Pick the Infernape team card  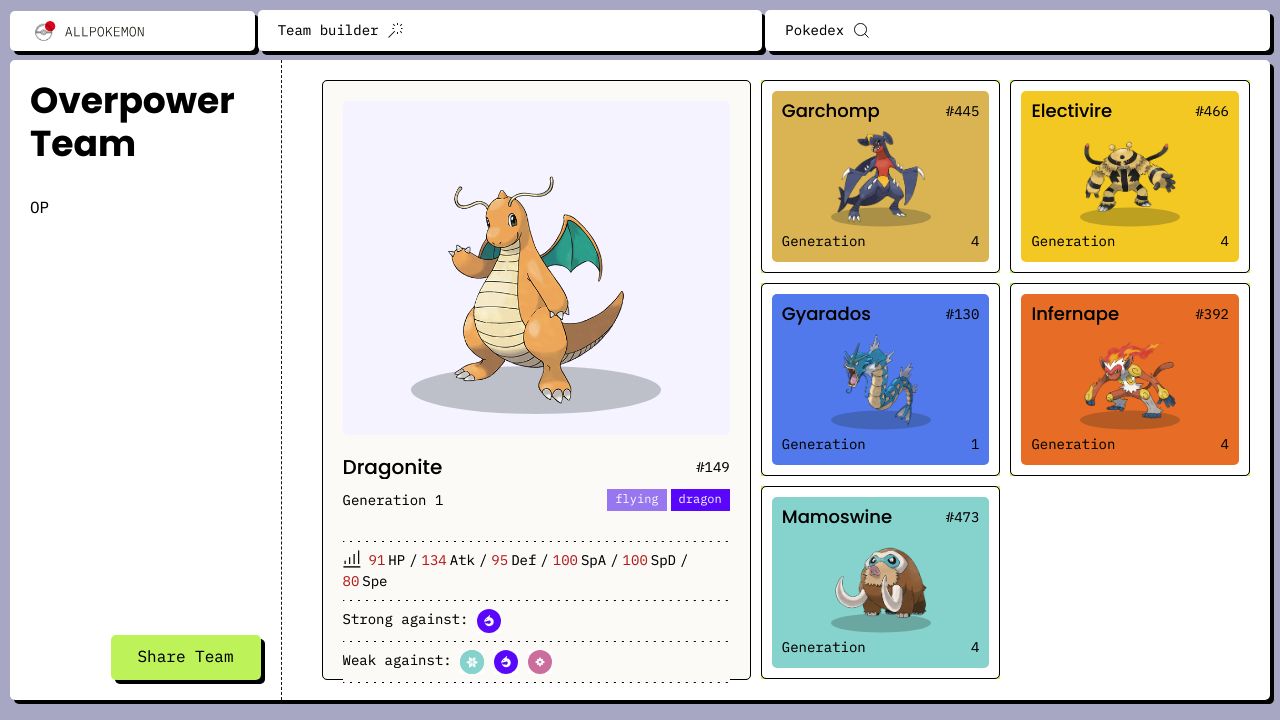[1129, 379]
